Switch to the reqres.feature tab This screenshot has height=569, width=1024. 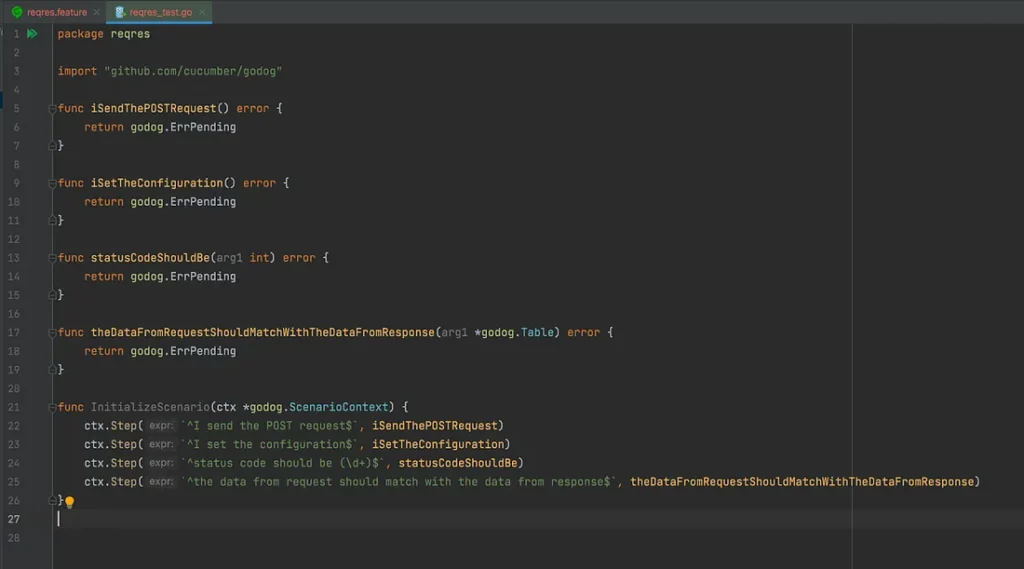(57, 12)
